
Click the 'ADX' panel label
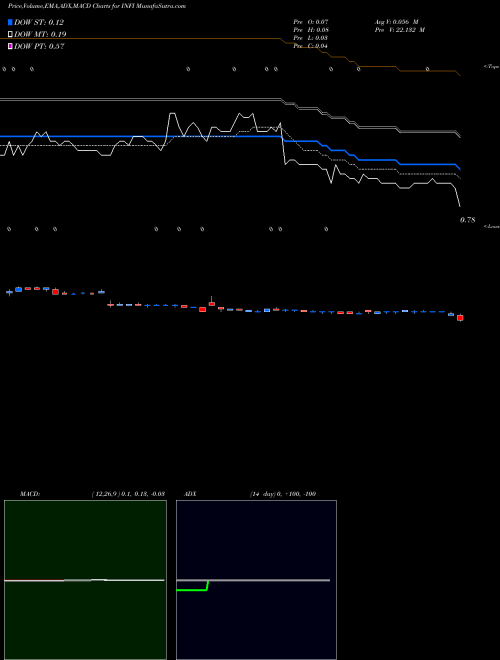pos(190,494)
